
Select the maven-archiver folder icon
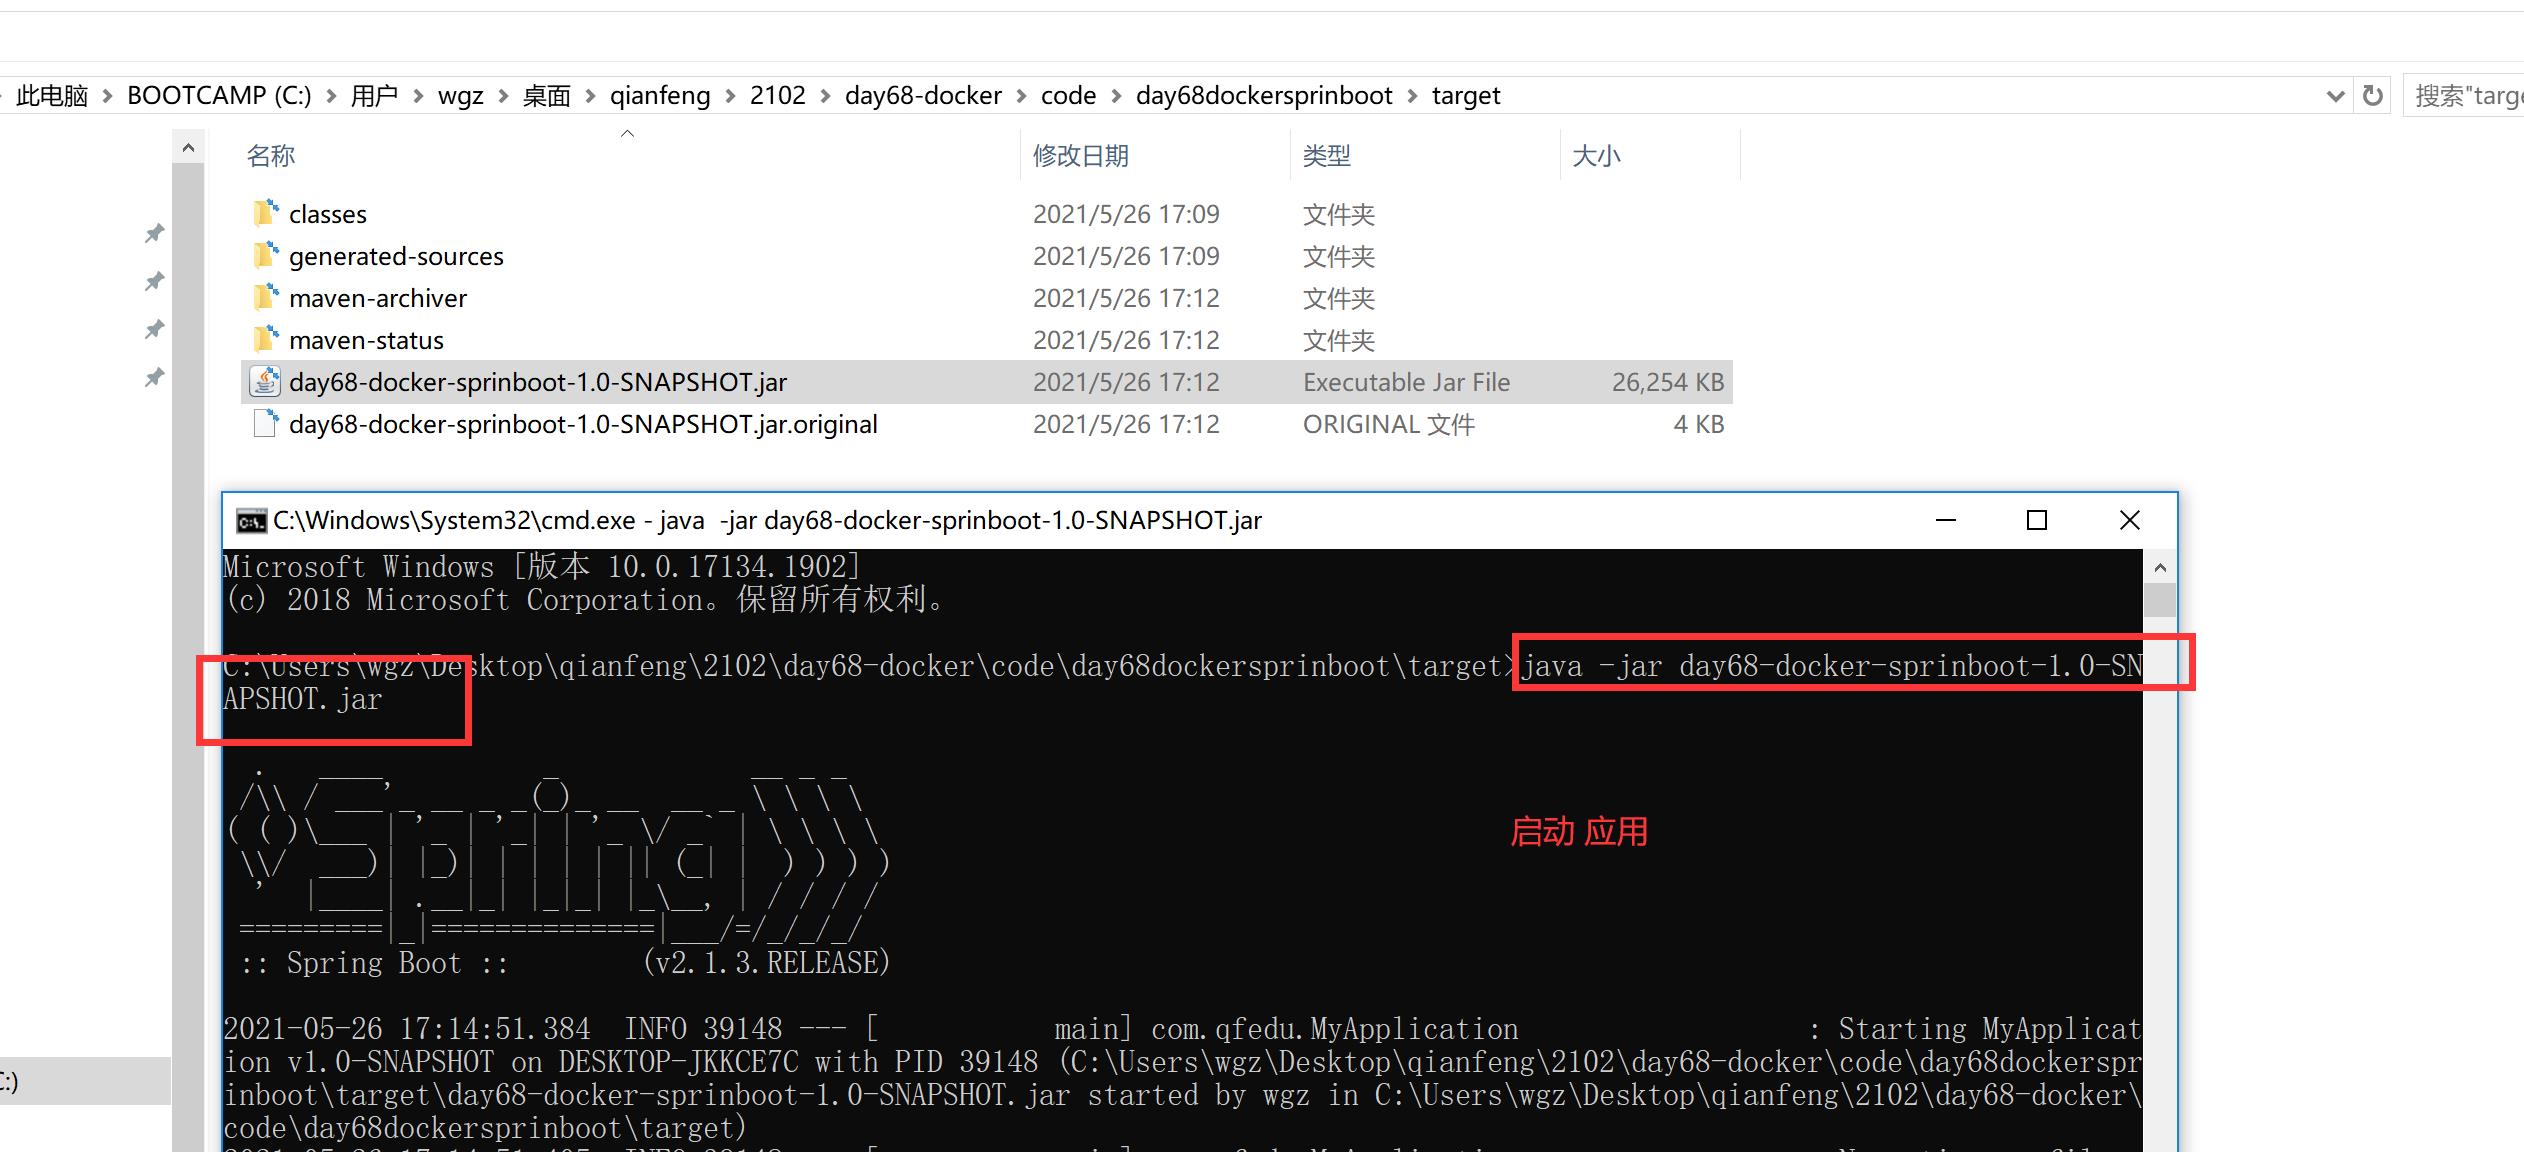click(x=259, y=298)
